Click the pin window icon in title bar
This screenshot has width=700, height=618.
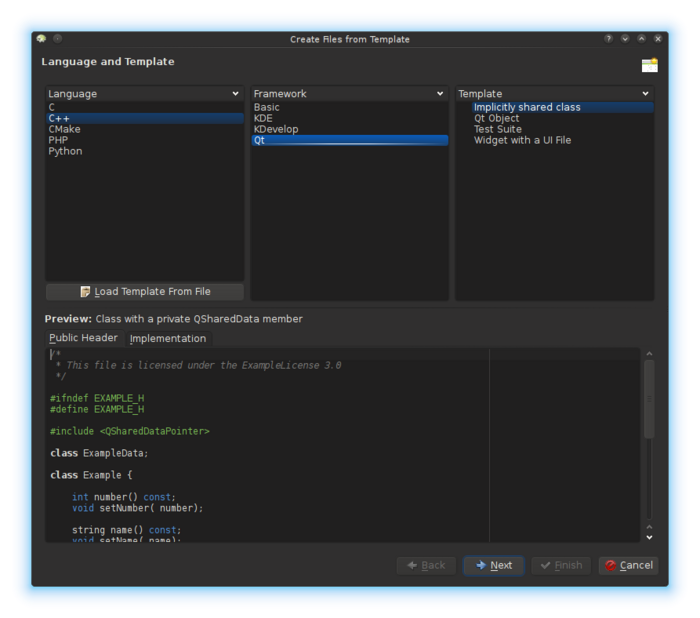click(58, 38)
